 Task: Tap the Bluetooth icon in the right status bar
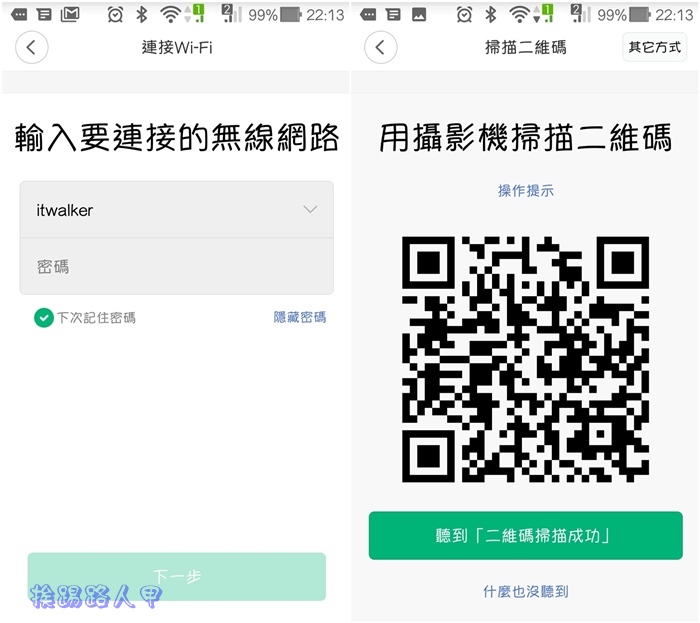491,15
